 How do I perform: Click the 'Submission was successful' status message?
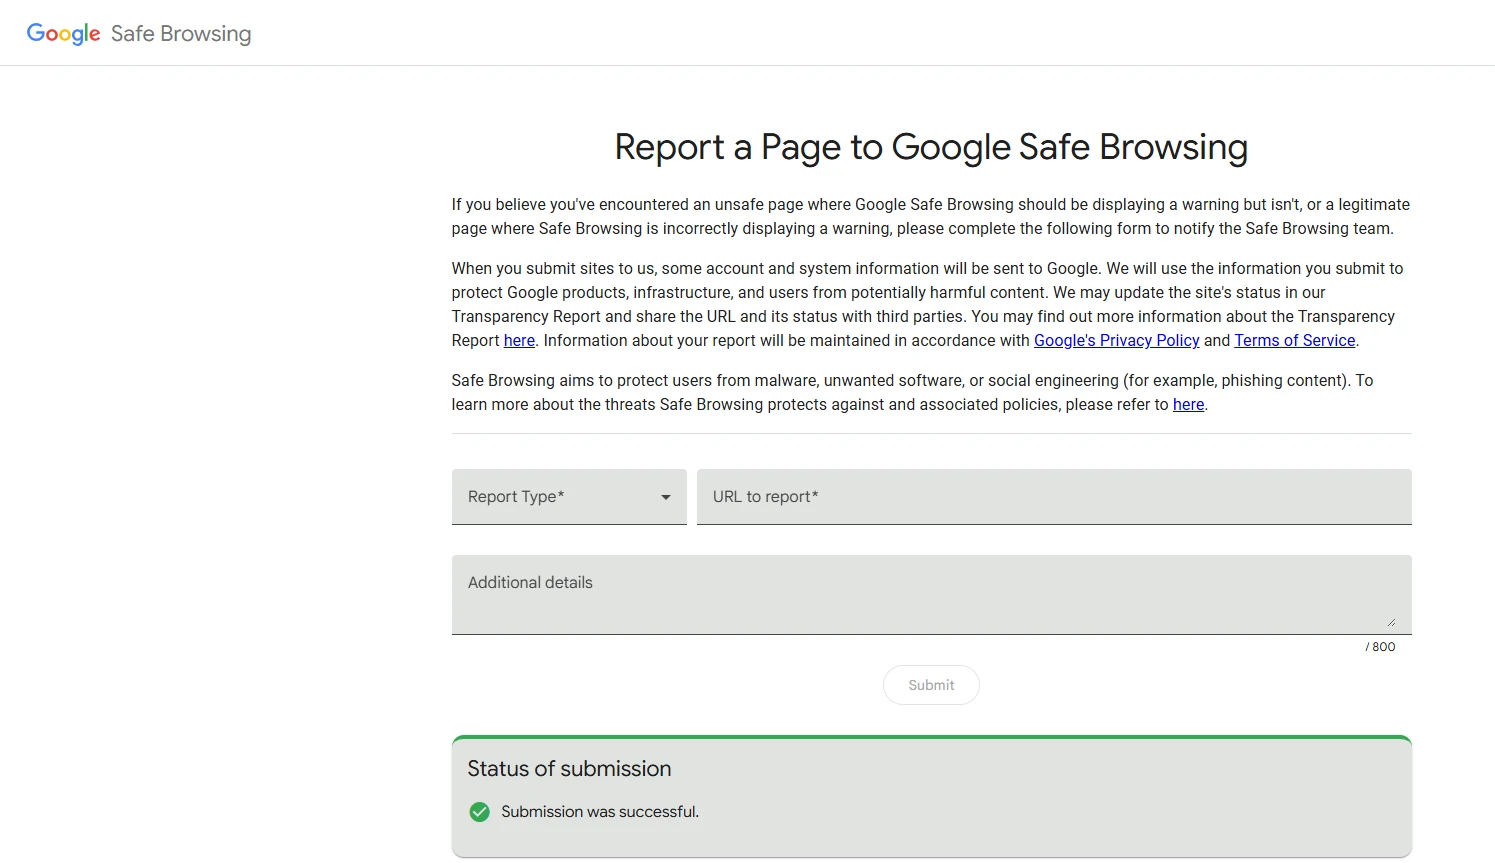(599, 812)
